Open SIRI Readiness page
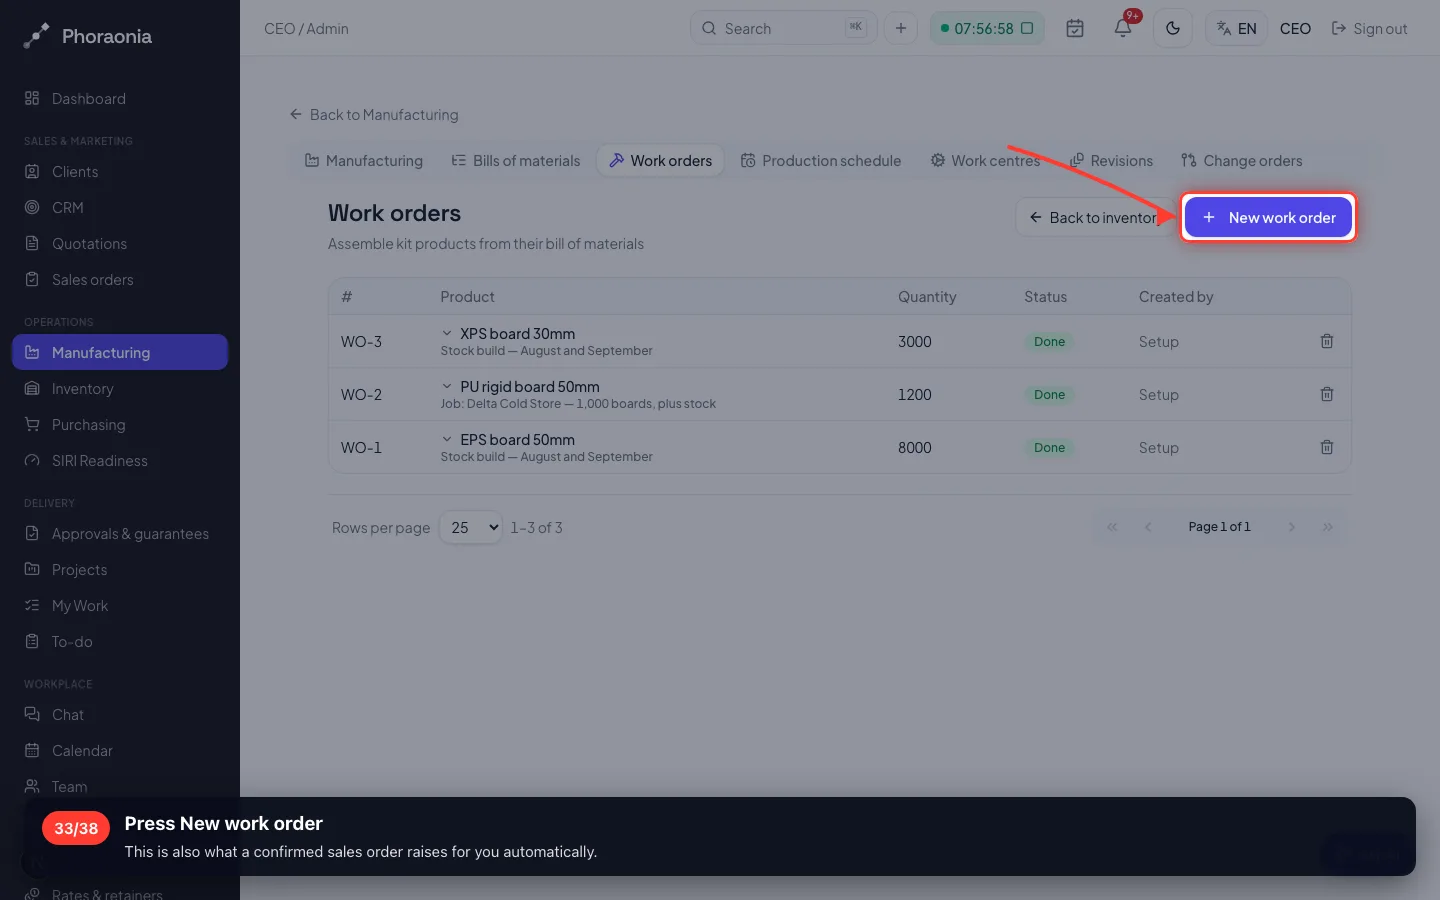The image size is (1440, 900). pos(120,460)
